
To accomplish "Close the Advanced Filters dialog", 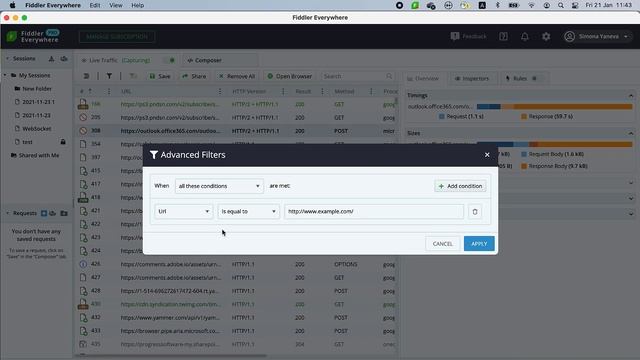I will click(487, 155).
